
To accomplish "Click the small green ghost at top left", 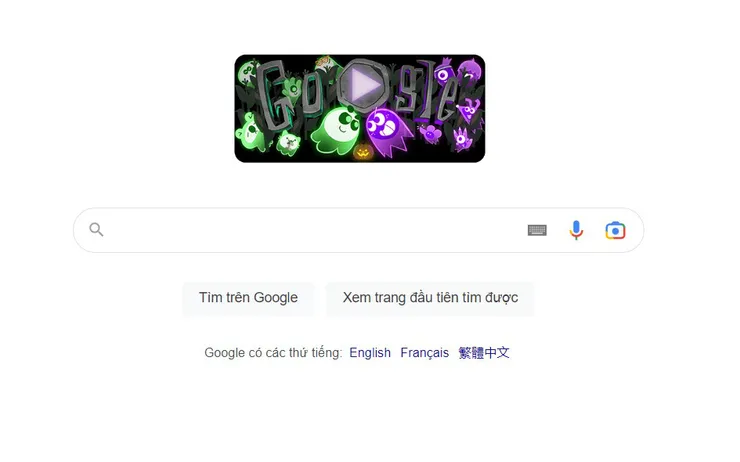I will coord(247,74).
